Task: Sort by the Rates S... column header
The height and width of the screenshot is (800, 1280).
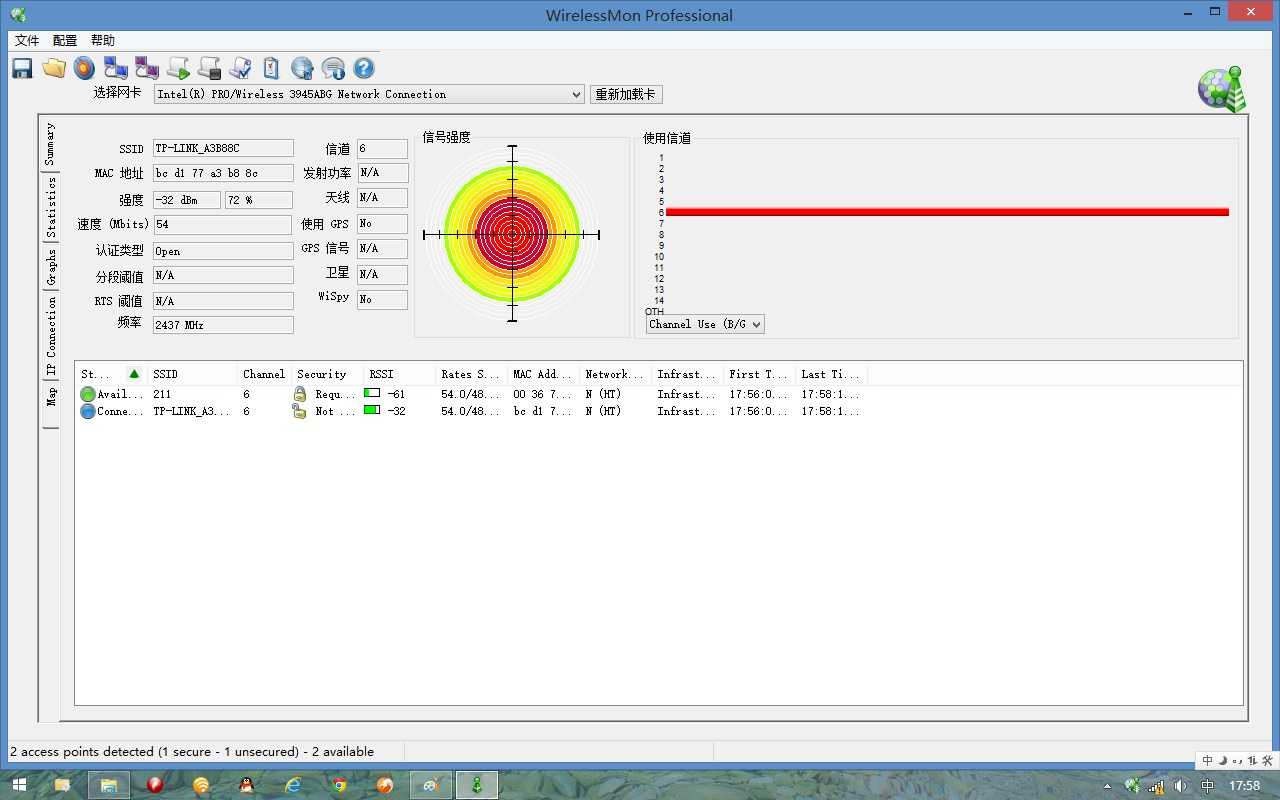Action: coord(471,374)
